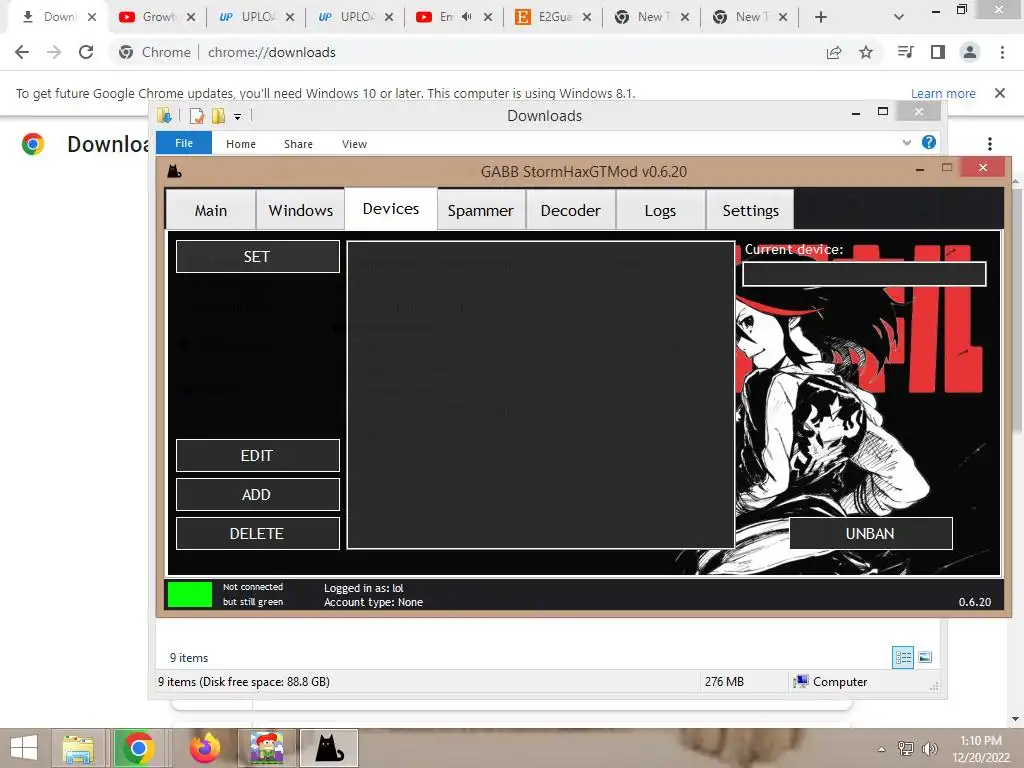Image resolution: width=1024 pixels, height=768 pixels.
Task: Switch to the Main tab in StormHax
Action: tap(210, 210)
